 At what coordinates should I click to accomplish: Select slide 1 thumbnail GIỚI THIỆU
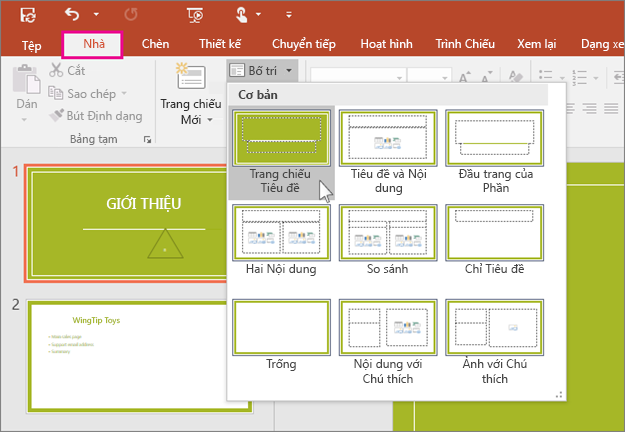coord(126,223)
